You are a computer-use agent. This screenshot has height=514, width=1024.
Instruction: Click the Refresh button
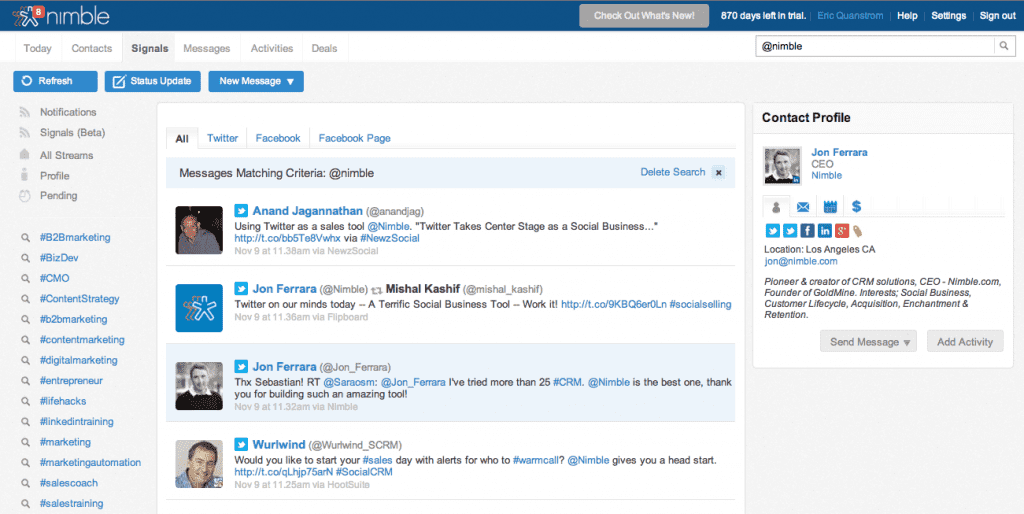point(56,81)
